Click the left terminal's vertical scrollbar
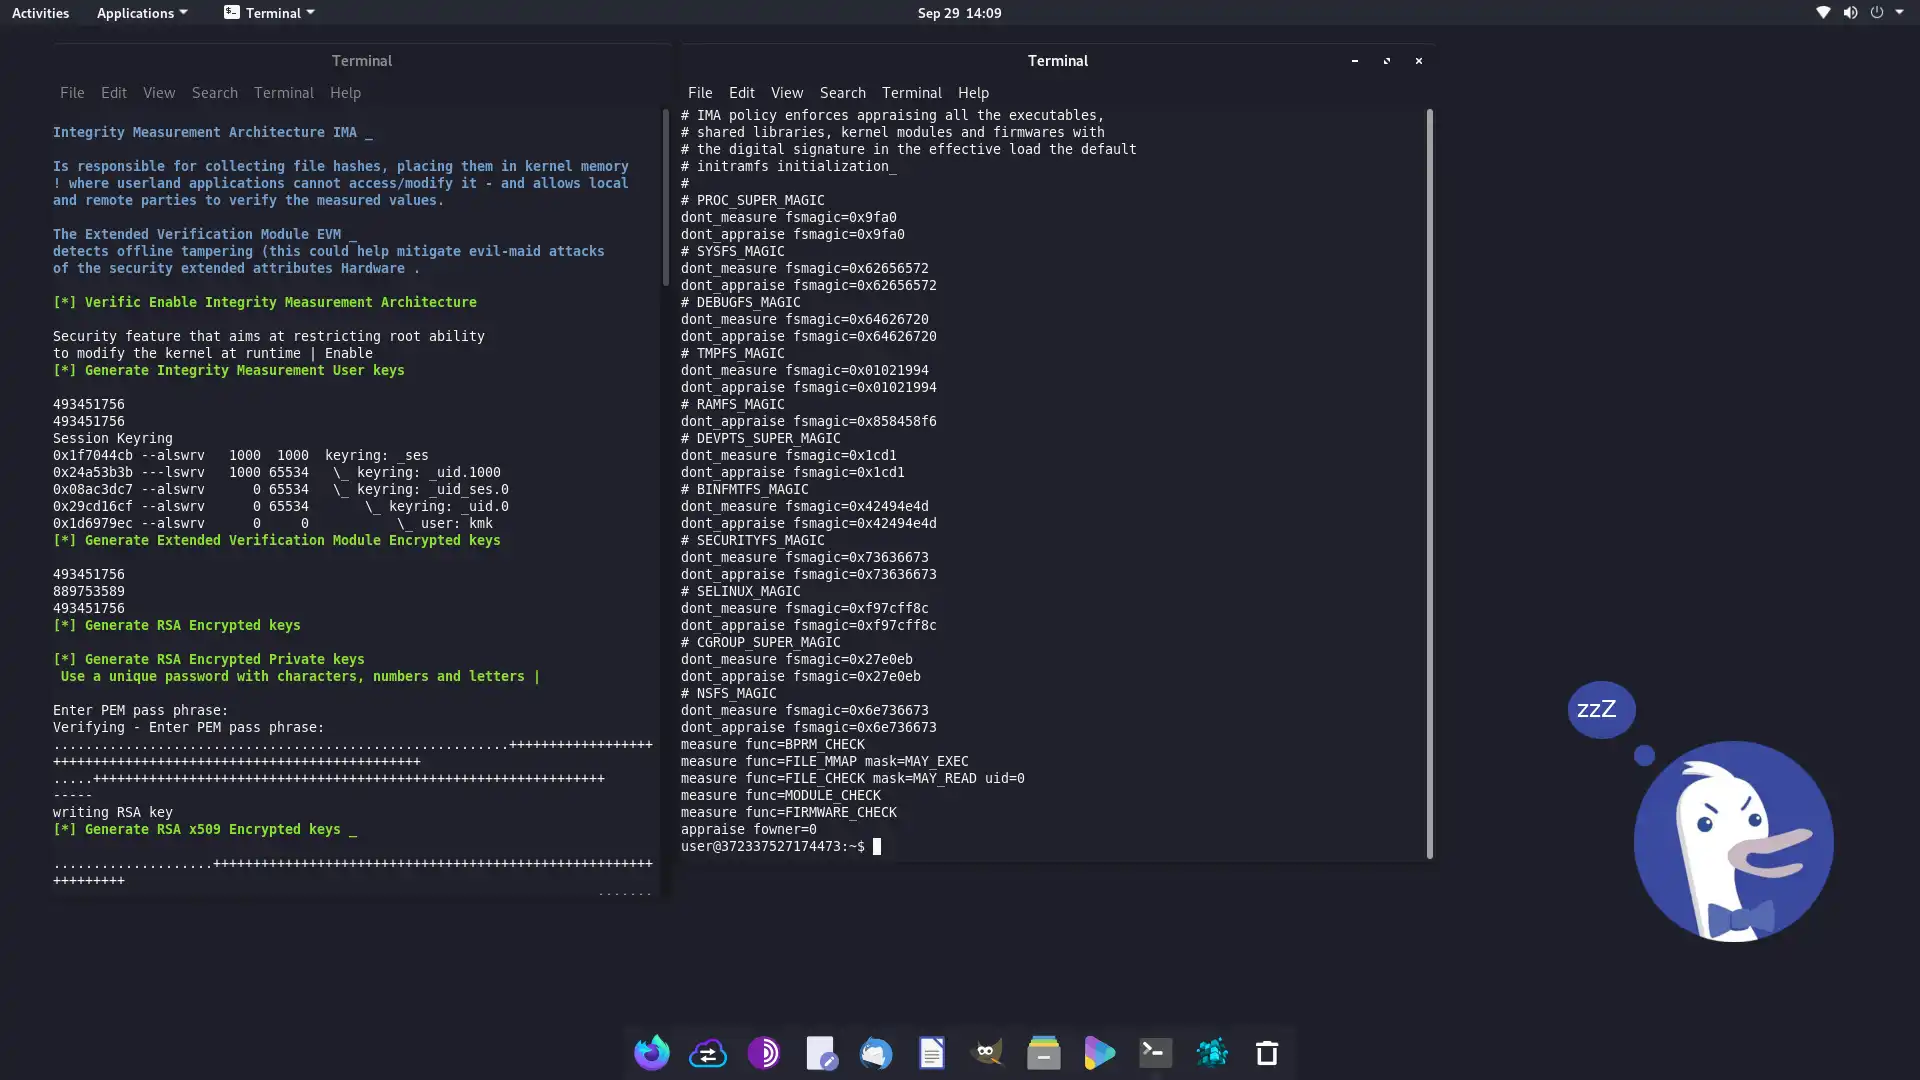The height and width of the screenshot is (1080, 1920). click(665, 198)
